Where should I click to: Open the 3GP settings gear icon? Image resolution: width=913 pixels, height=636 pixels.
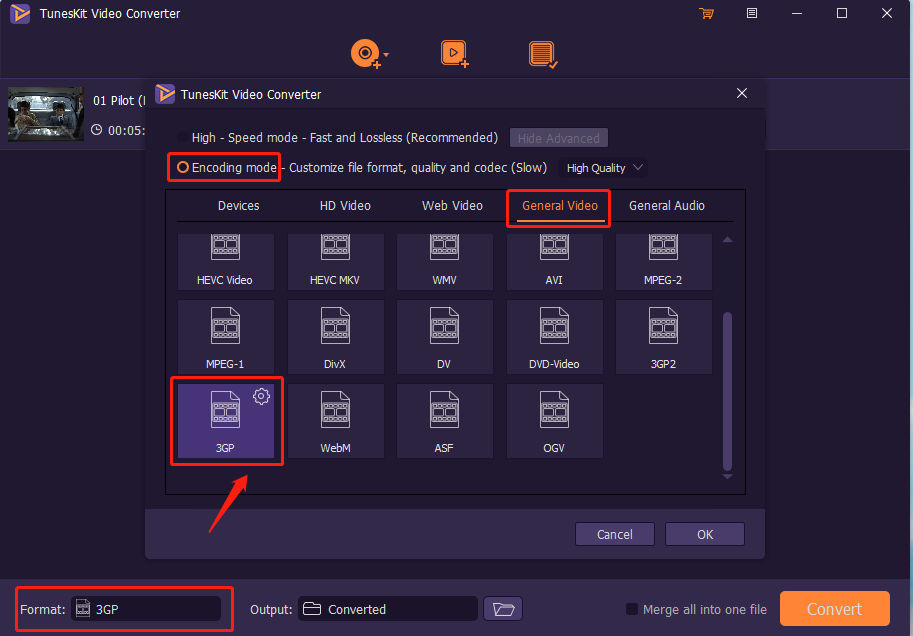point(261,396)
